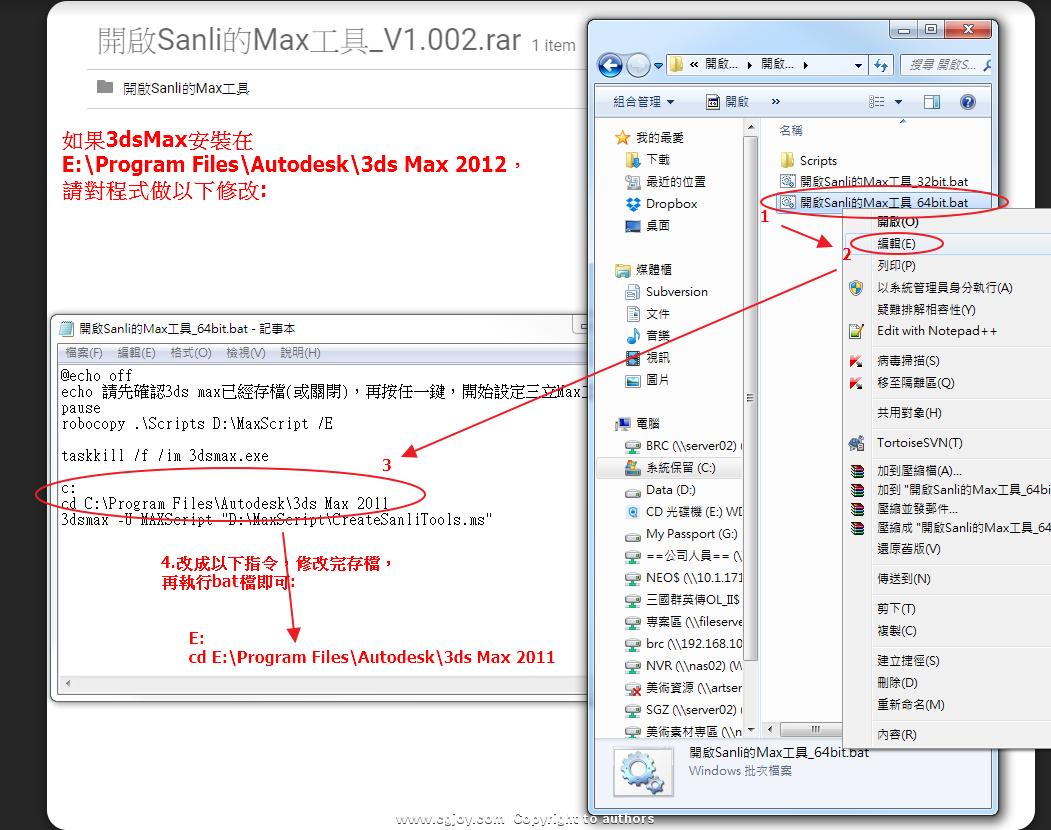Click the 視訊 video library icon
The image size is (1051, 830).
point(633,358)
